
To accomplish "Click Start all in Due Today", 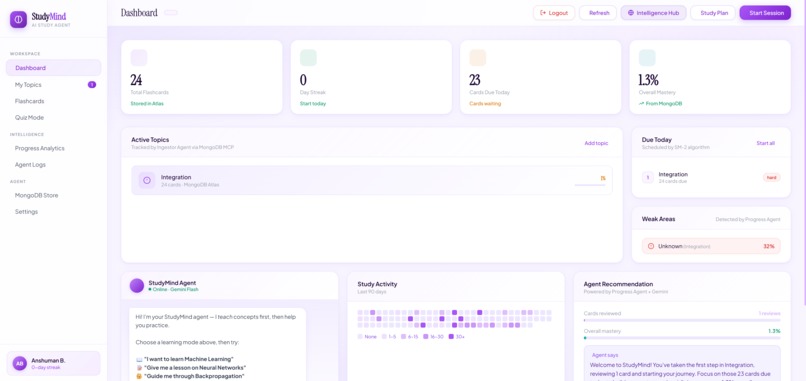I will click(765, 143).
